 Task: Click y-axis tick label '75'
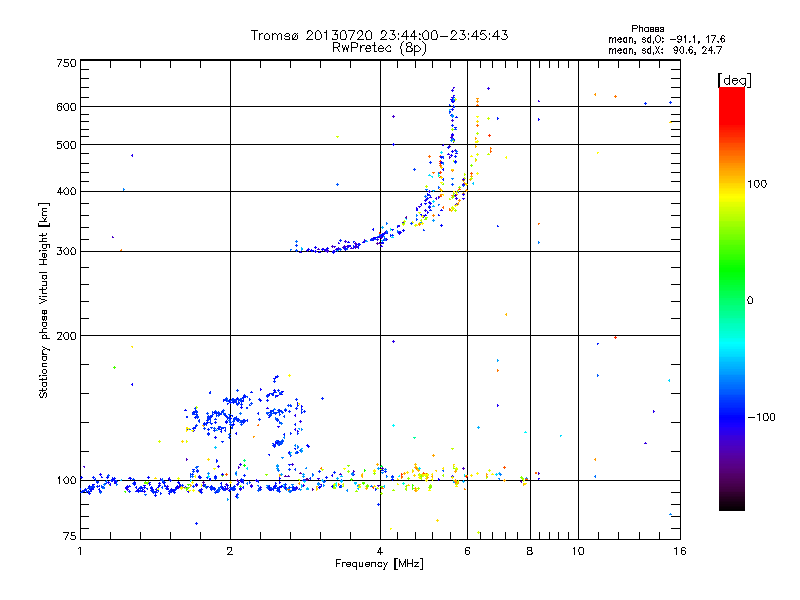click(x=70, y=536)
